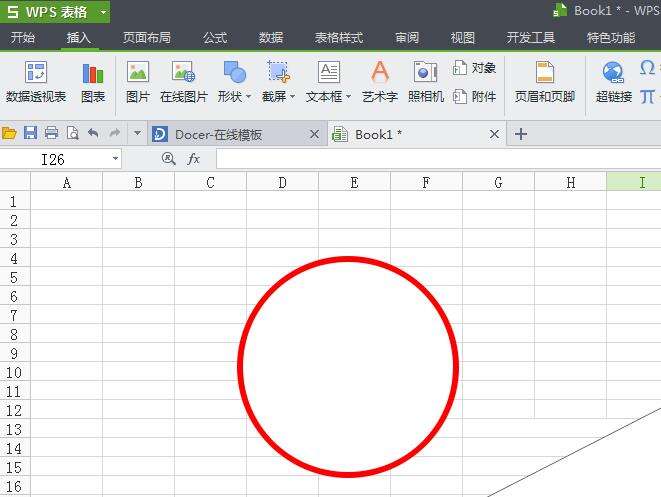Open the 照相机 camera tool

(426, 82)
